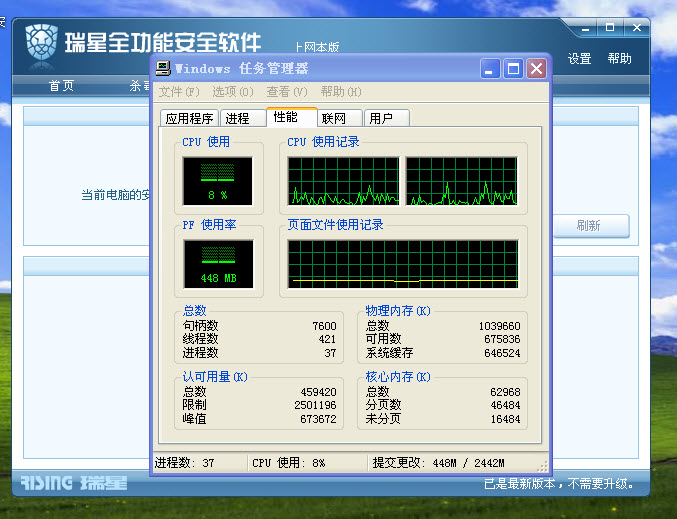
Task: Click the 核心内存(K) group label
Action: (398, 377)
